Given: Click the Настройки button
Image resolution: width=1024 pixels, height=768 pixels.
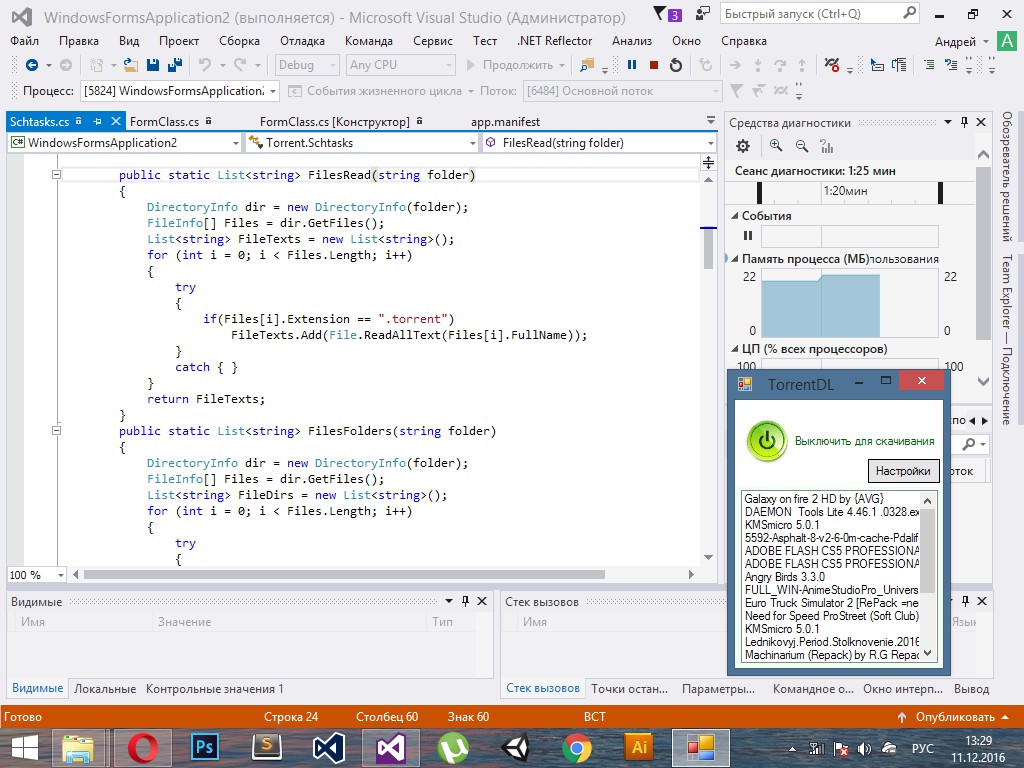Looking at the screenshot, I should coord(902,471).
